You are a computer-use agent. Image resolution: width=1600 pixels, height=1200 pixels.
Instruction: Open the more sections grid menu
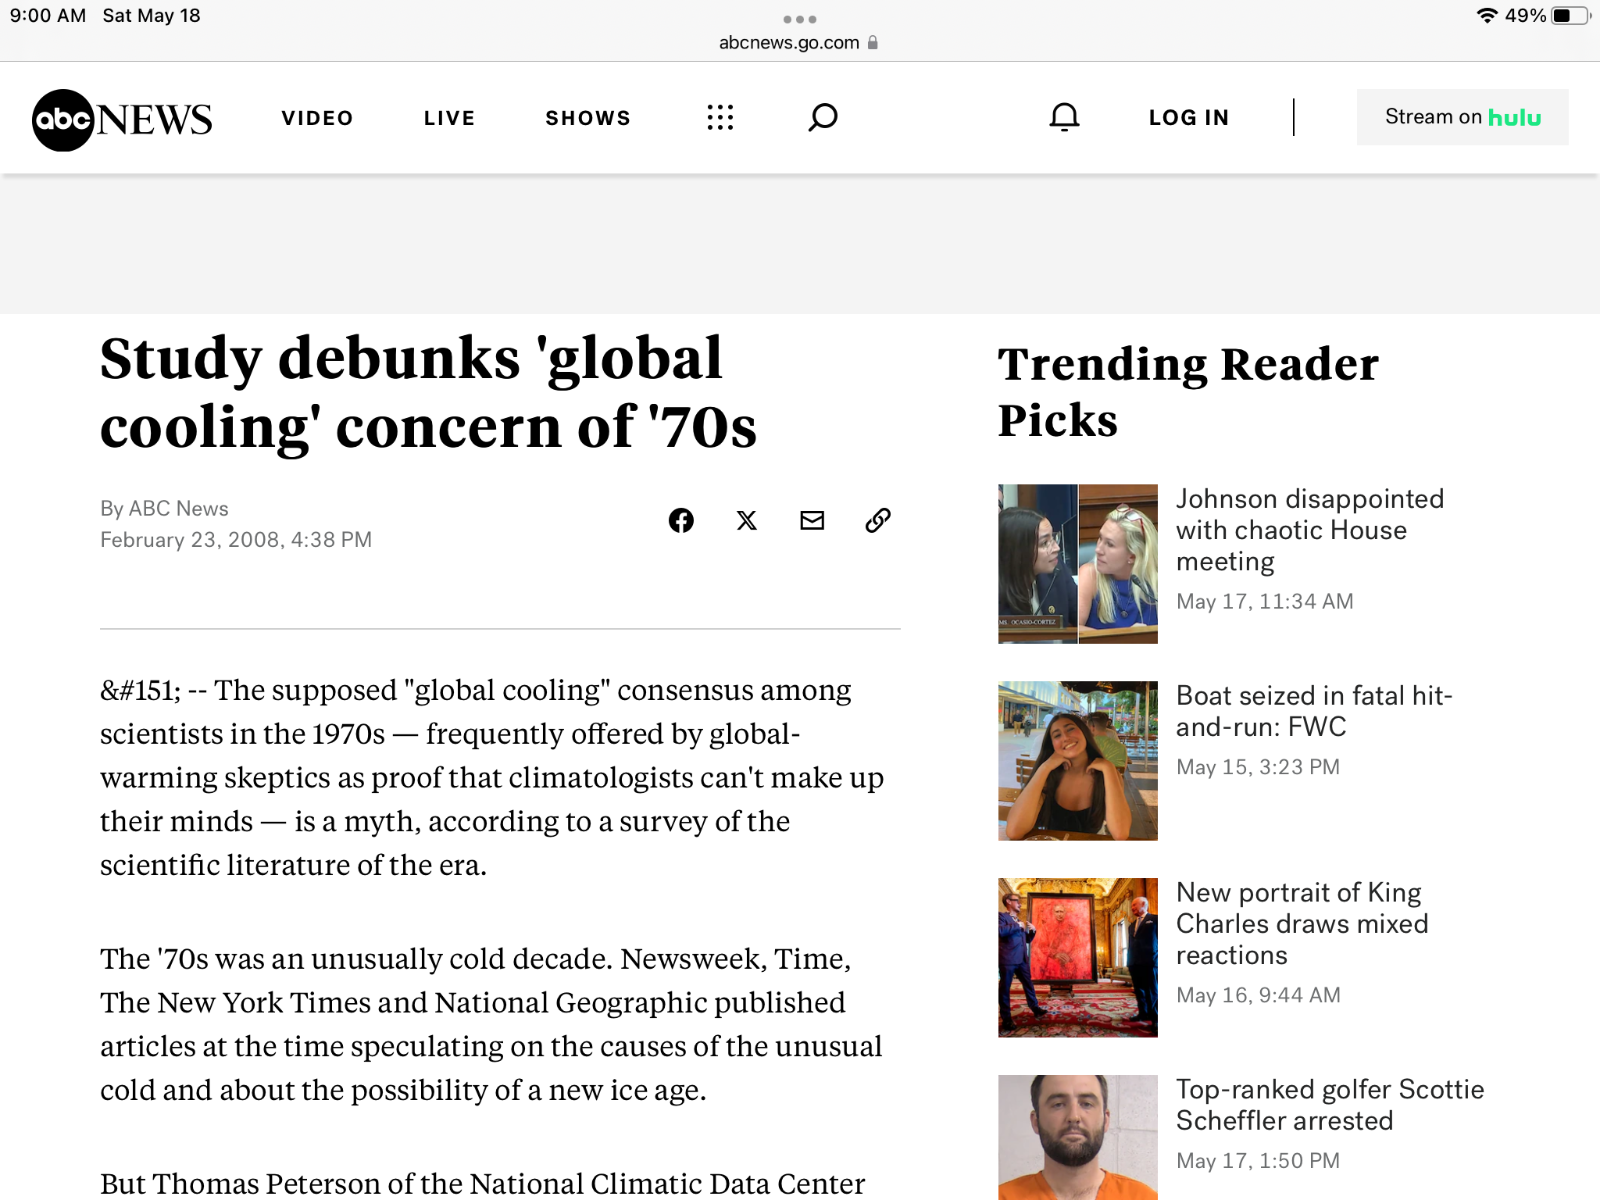click(720, 118)
